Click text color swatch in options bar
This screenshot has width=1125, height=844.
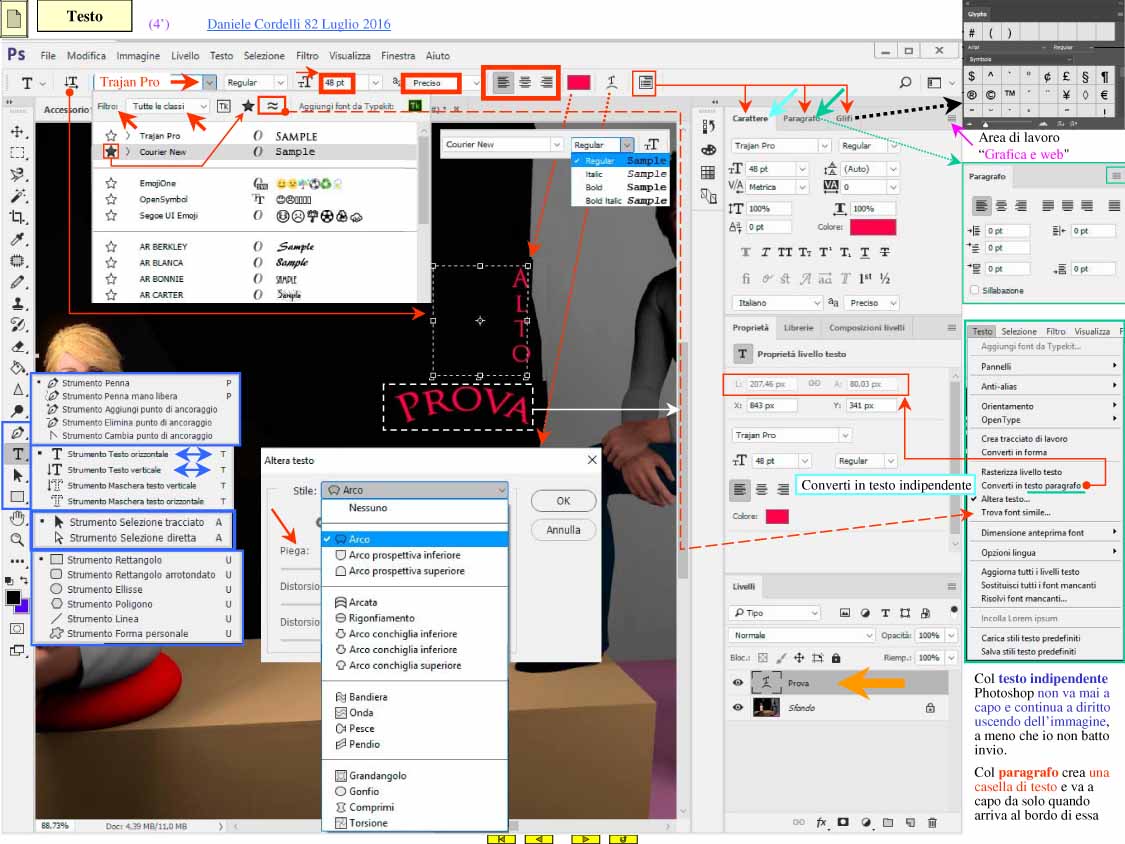tap(578, 83)
